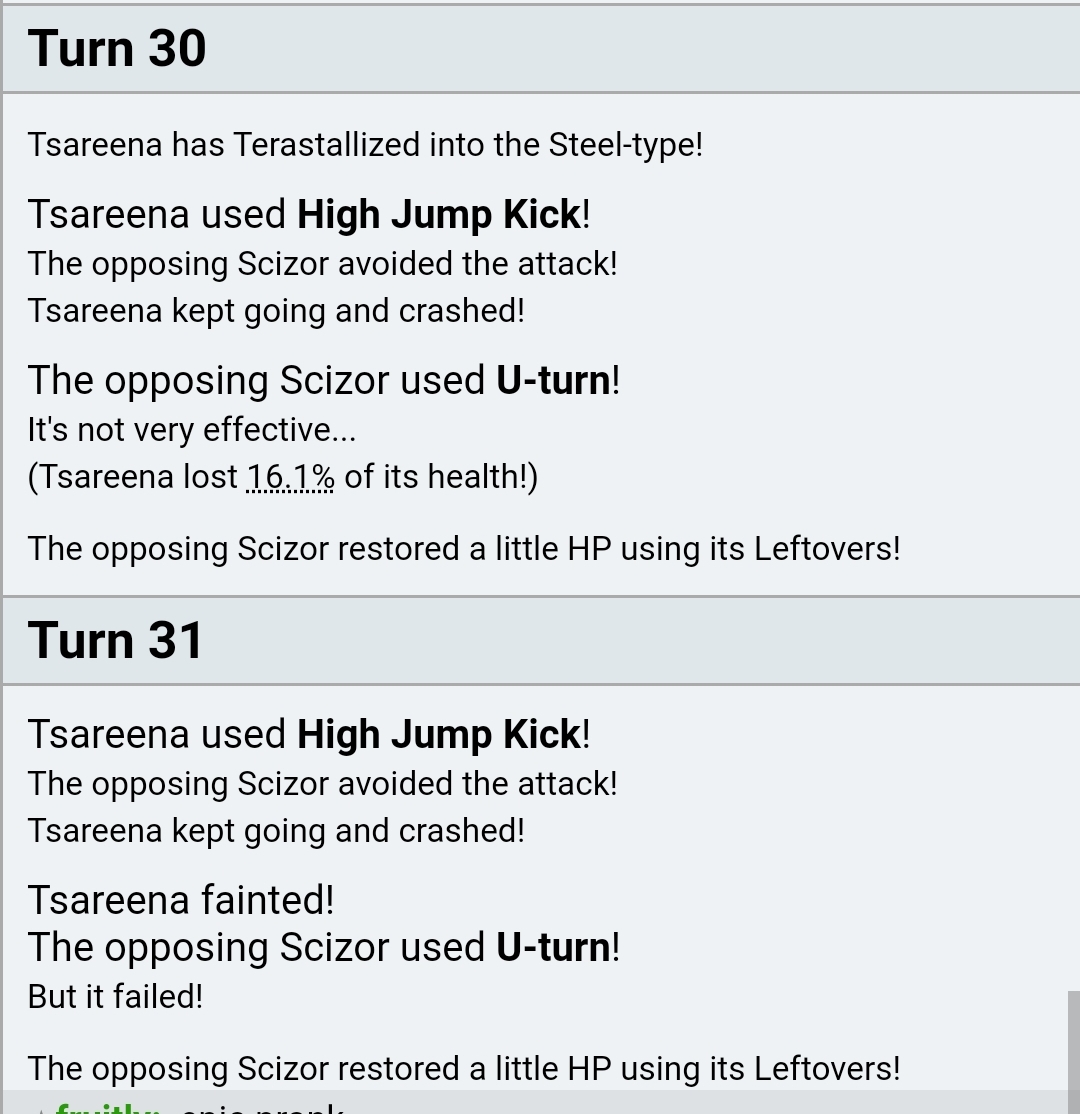Click Turn 31 Leftovers recovery message
The height and width of the screenshot is (1114, 1080).
coord(464,1069)
